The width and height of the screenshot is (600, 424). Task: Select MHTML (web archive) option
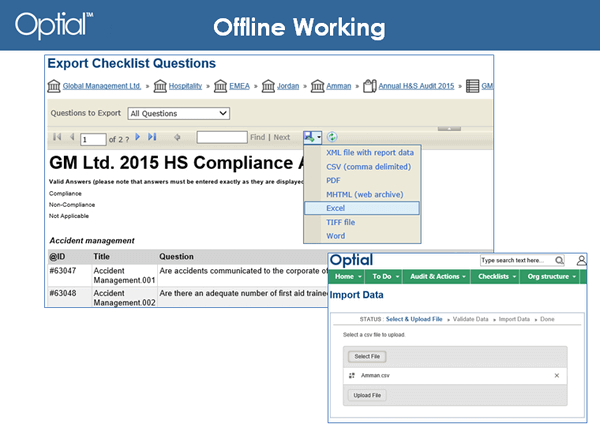[365, 194]
